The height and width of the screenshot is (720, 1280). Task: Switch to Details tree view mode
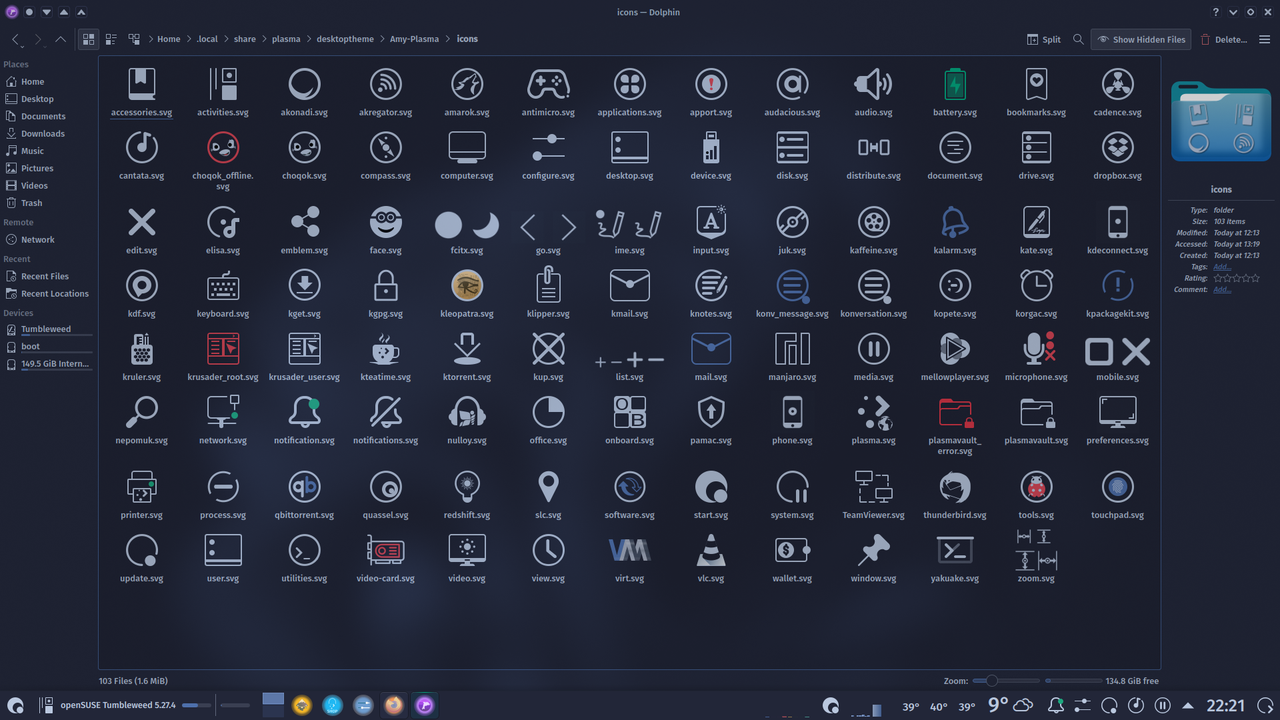[x=134, y=39]
